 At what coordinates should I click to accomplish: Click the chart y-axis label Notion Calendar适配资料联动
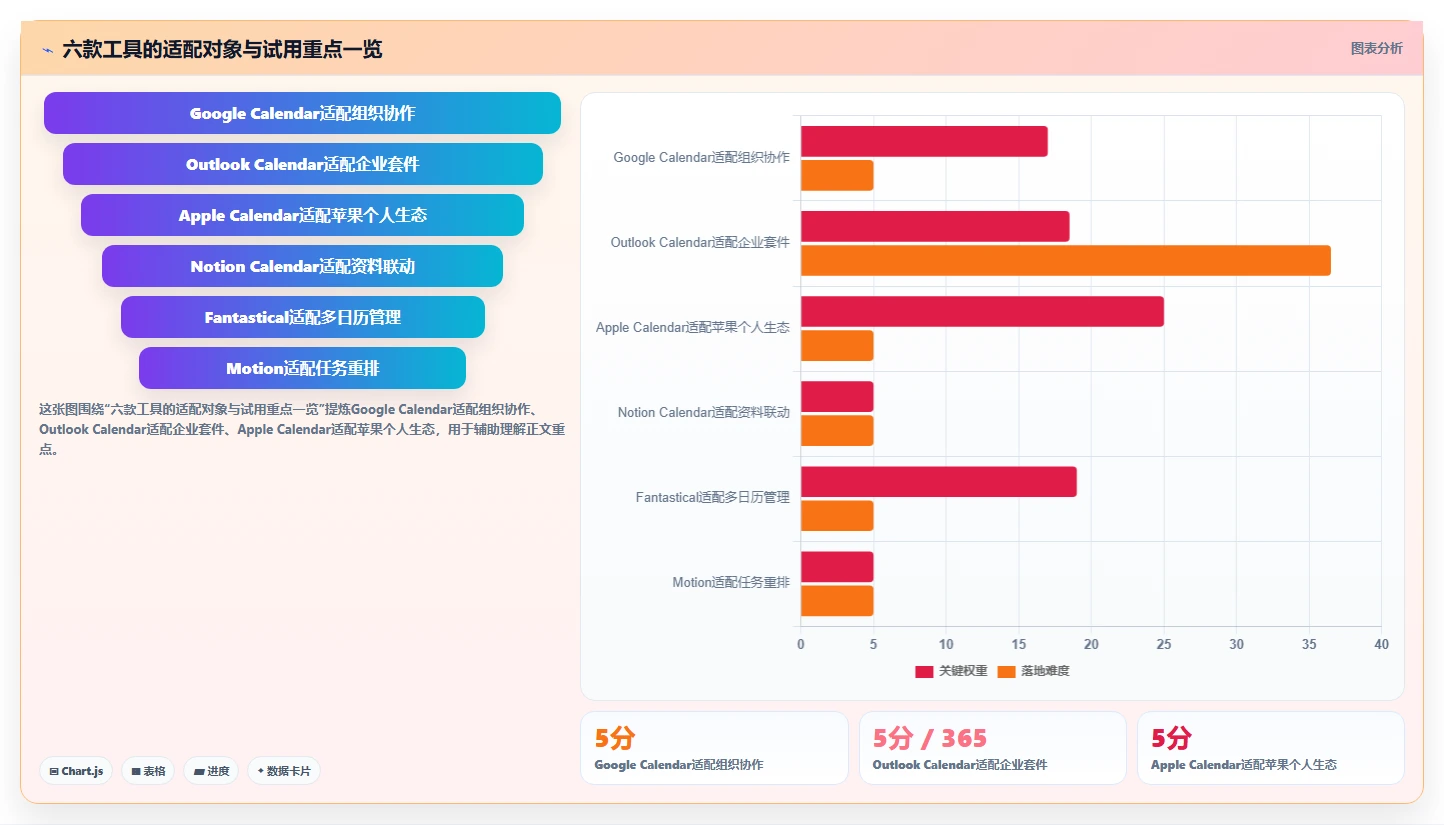(703, 412)
